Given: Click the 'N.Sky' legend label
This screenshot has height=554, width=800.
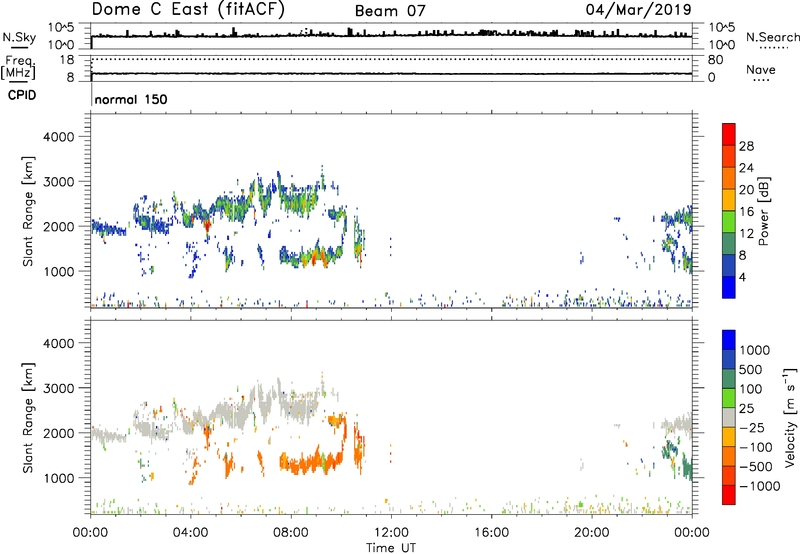Looking at the screenshot, I should coord(19,37).
